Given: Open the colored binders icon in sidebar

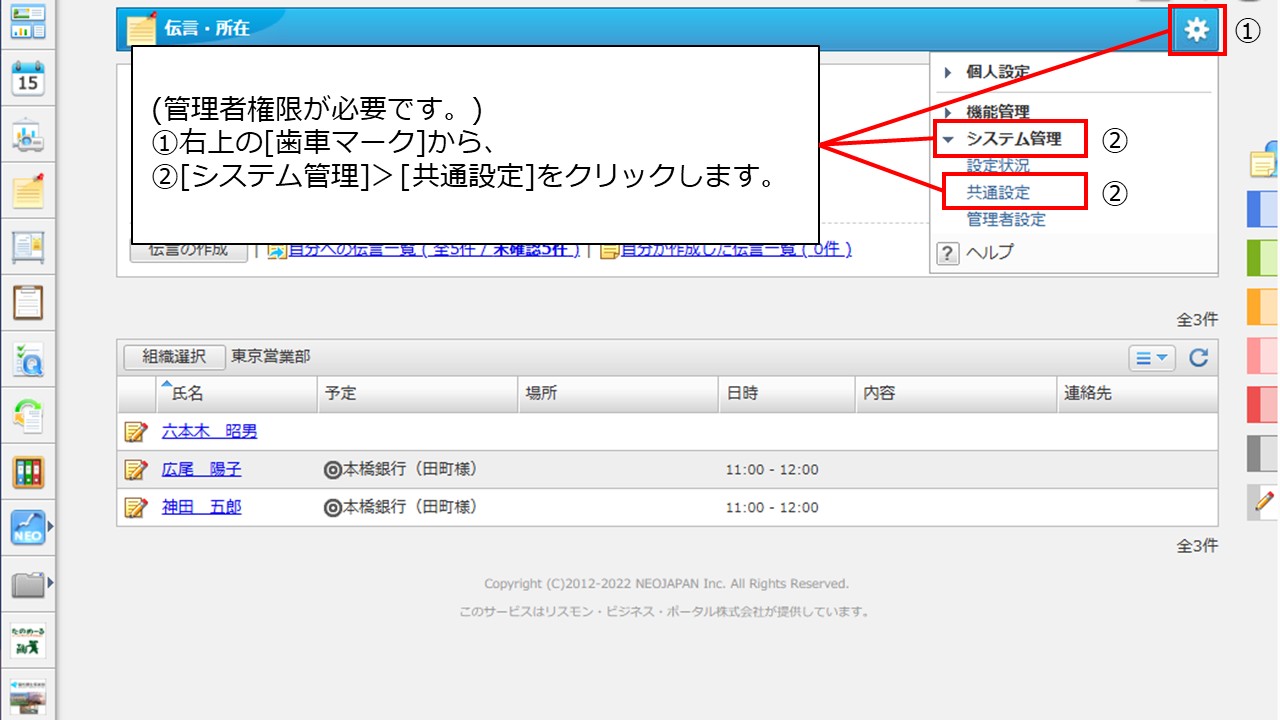Looking at the screenshot, I should point(28,471).
